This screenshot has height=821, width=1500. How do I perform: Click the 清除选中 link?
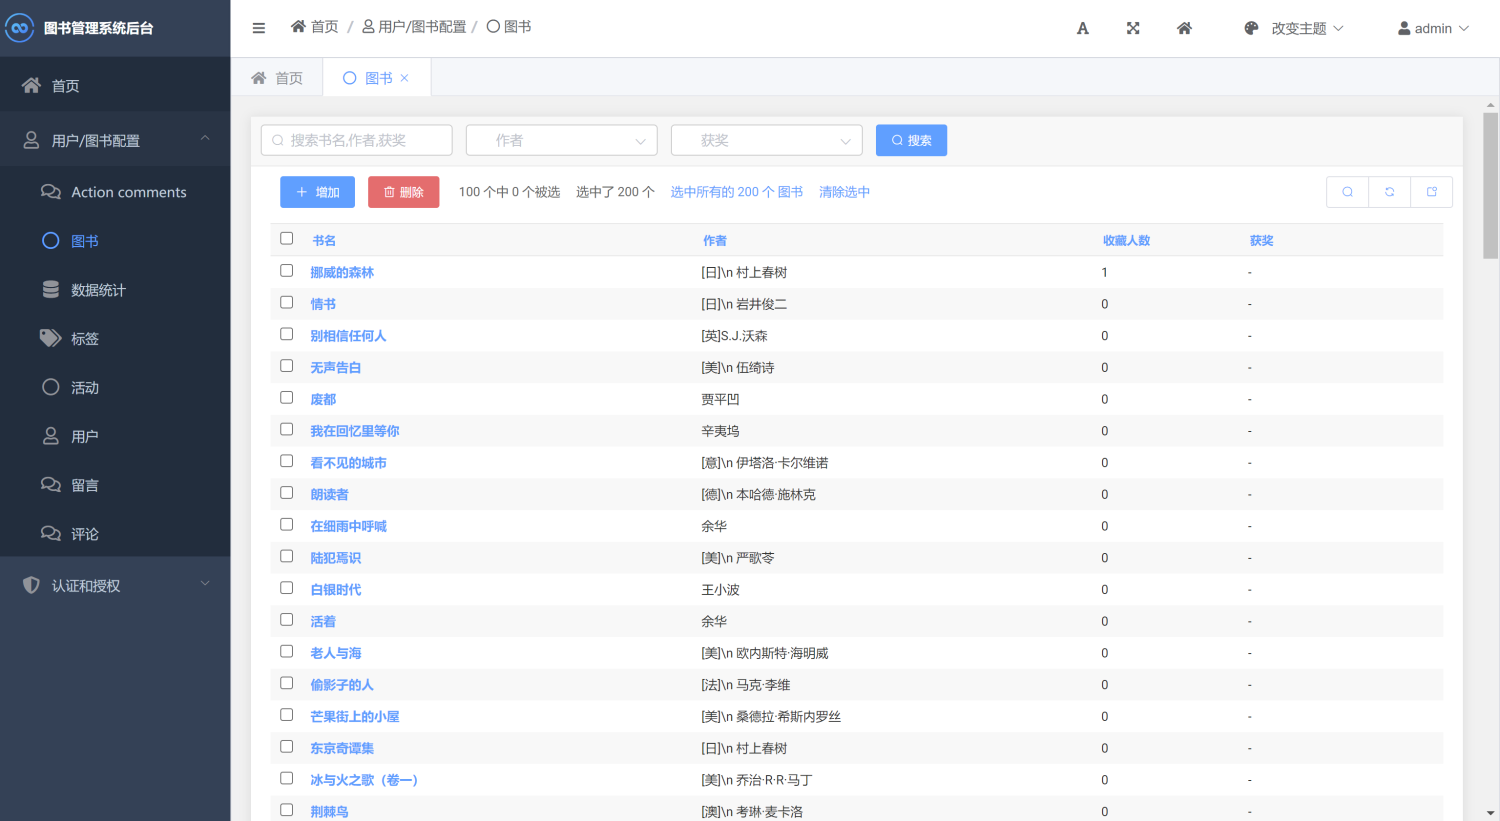pyautogui.click(x=844, y=192)
